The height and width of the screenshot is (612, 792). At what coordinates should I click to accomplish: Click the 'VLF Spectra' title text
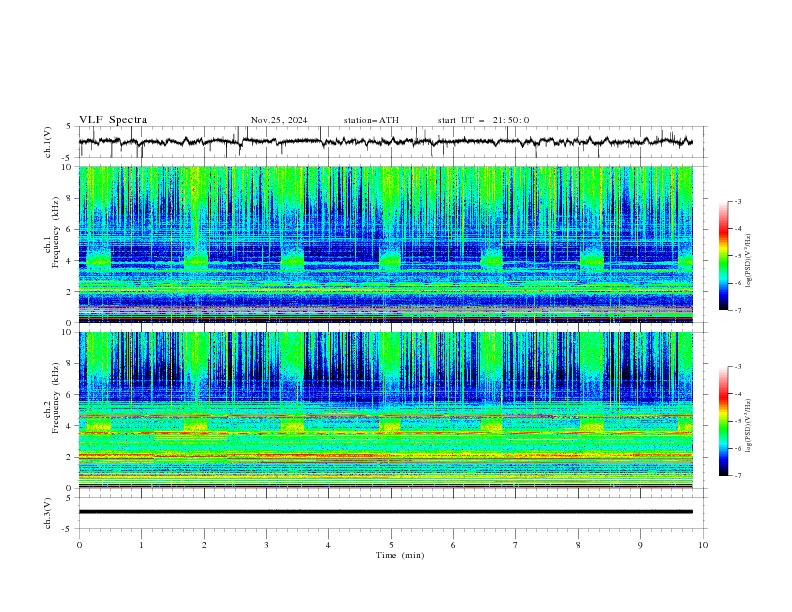point(113,120)
